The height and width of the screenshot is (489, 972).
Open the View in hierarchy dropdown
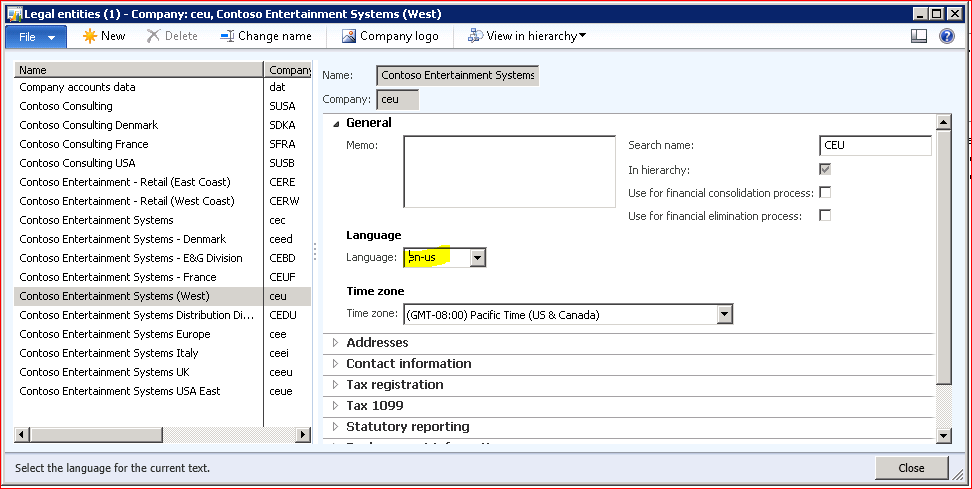coord(527,36)
